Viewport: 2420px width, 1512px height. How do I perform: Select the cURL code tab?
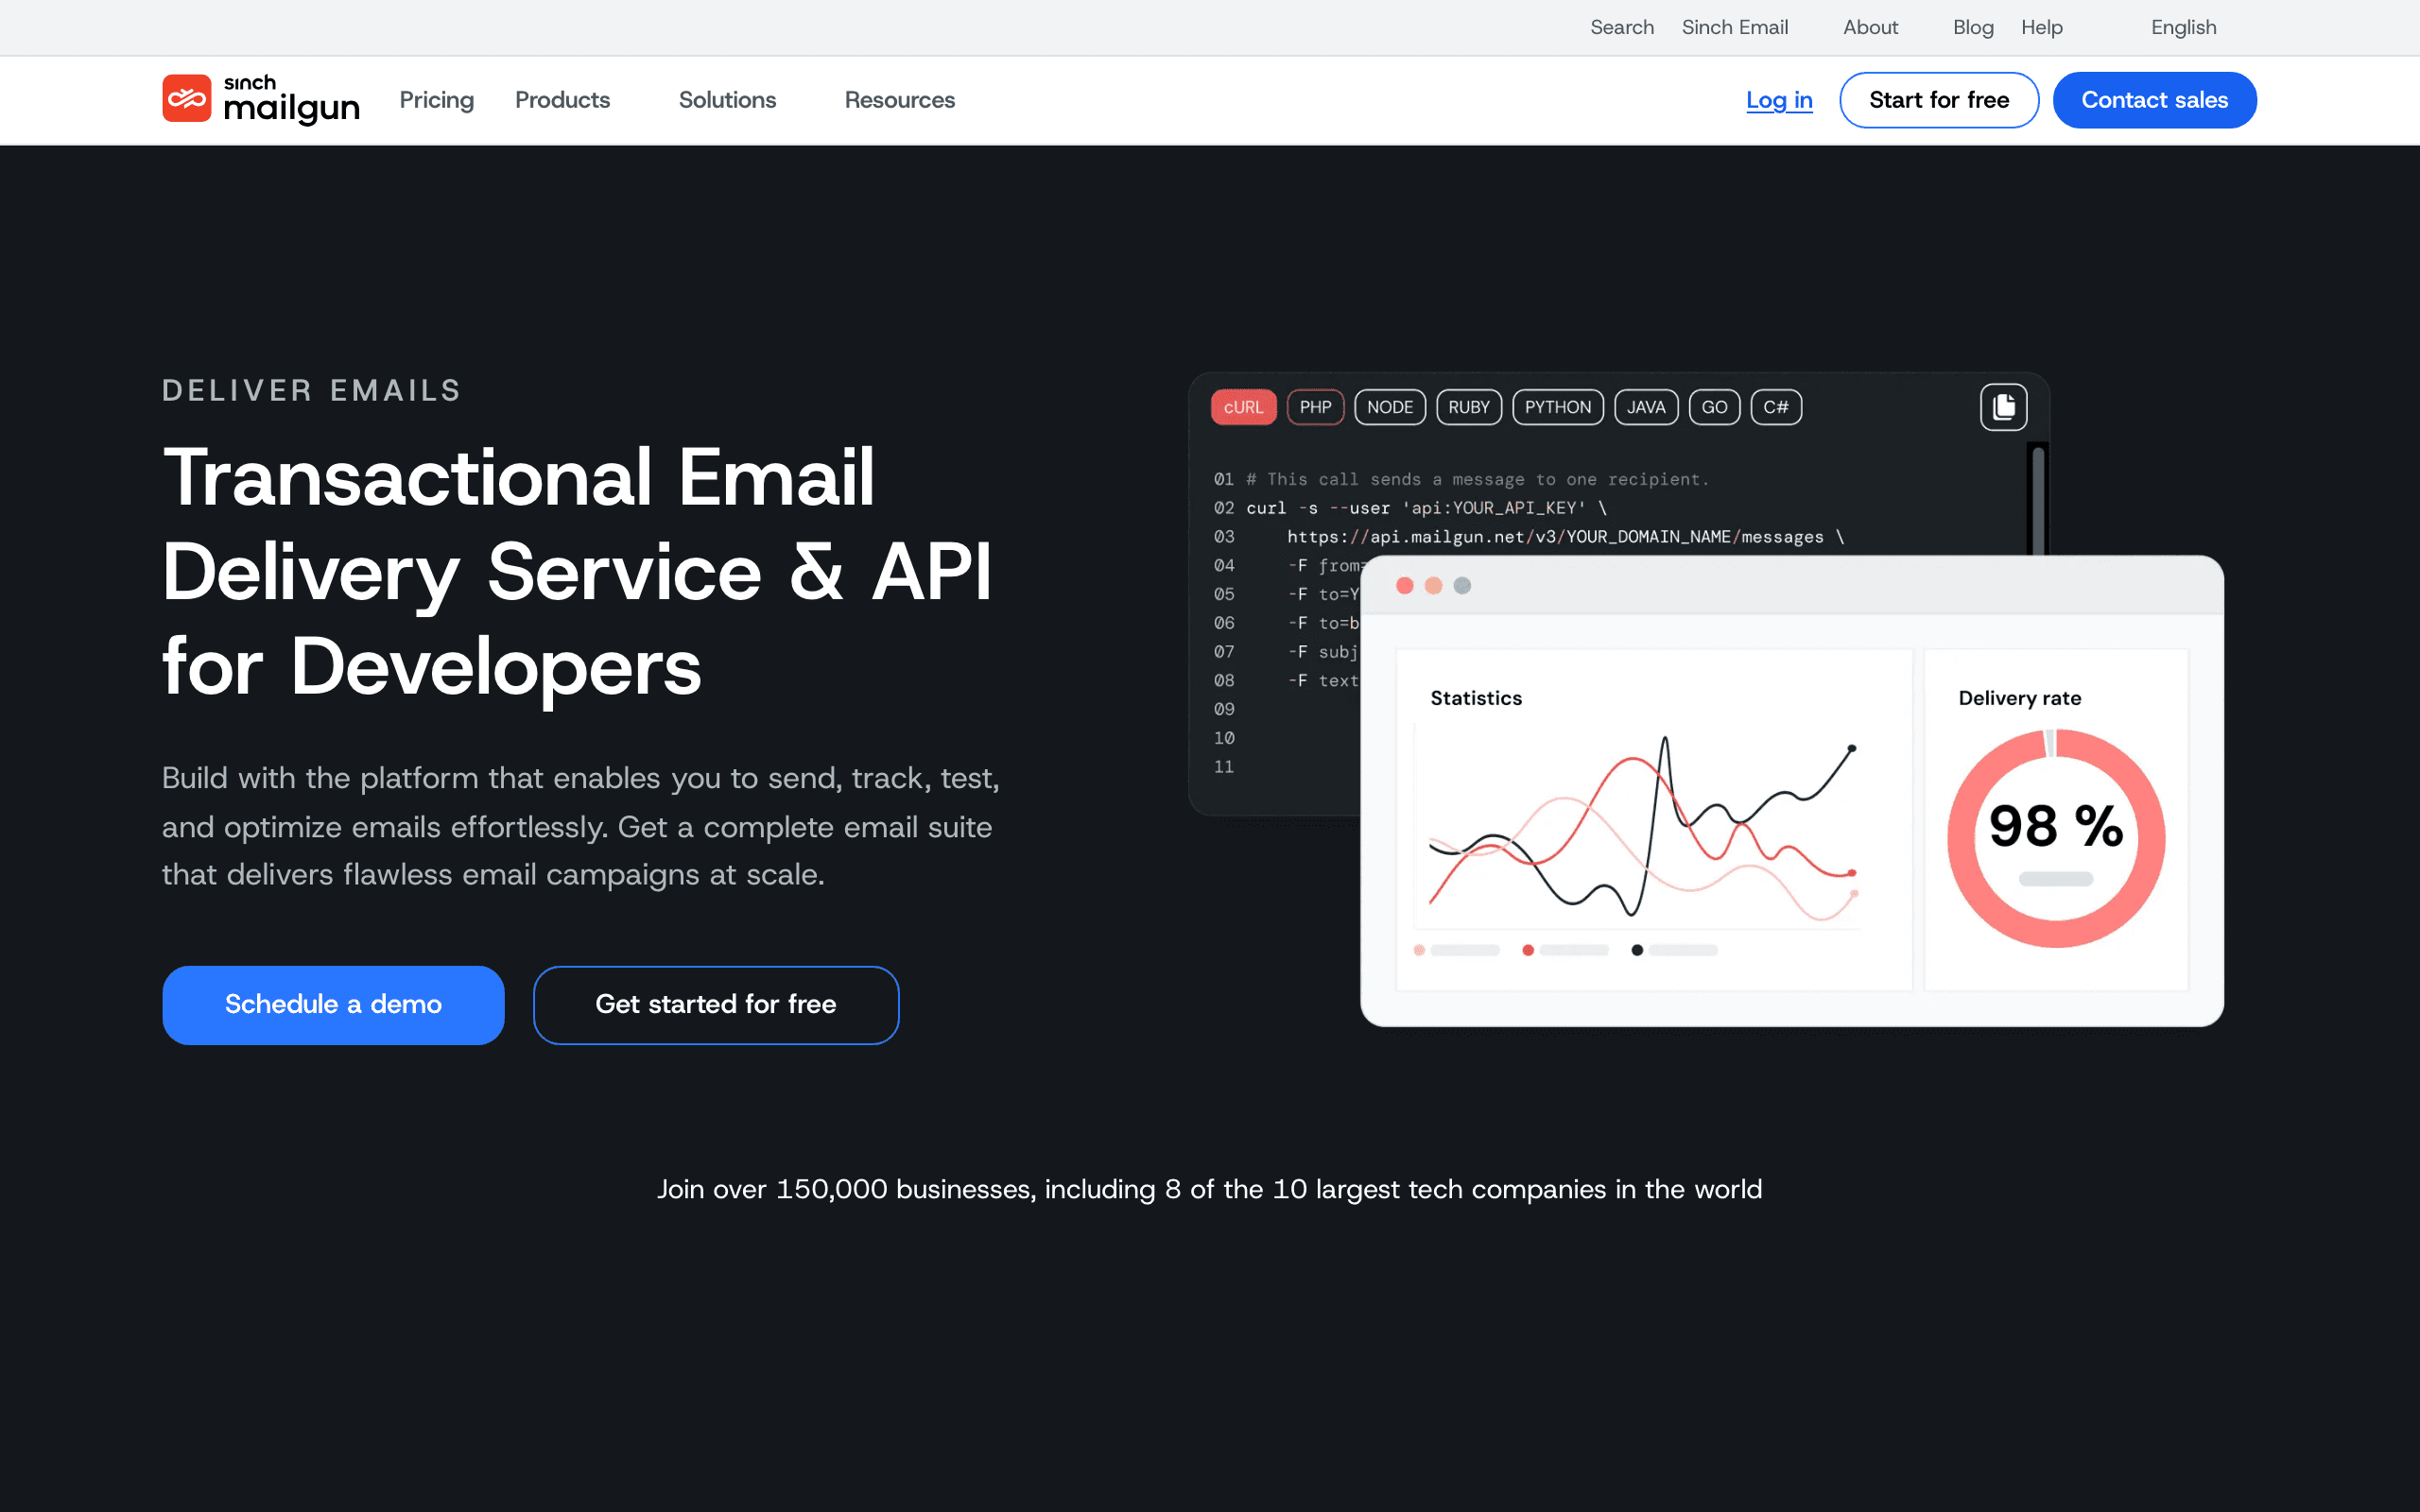[1243, 407]
